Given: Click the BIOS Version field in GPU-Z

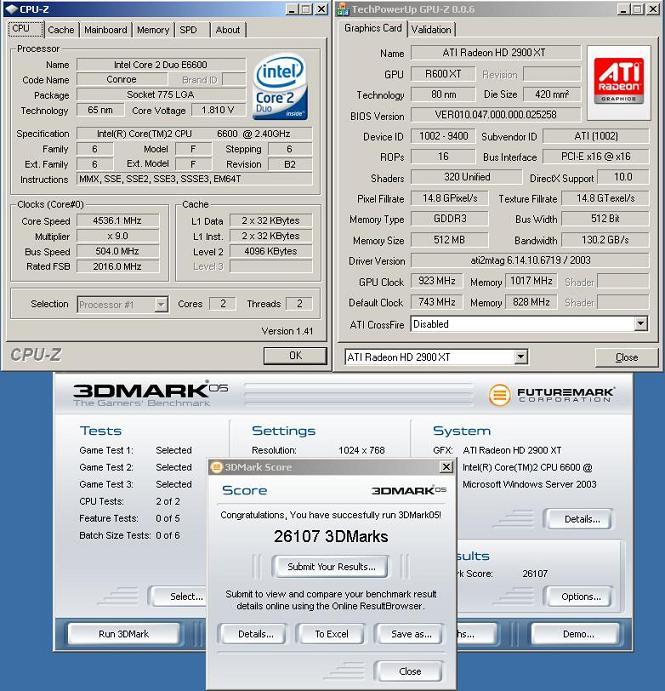Looking at the screenshot, I should [x=496, y=115].
